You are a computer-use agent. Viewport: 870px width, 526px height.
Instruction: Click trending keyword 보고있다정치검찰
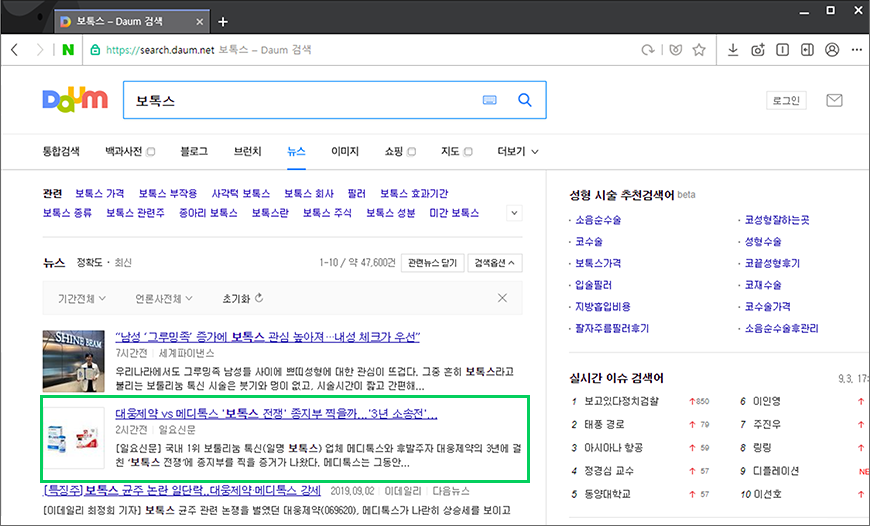[621, 401]
